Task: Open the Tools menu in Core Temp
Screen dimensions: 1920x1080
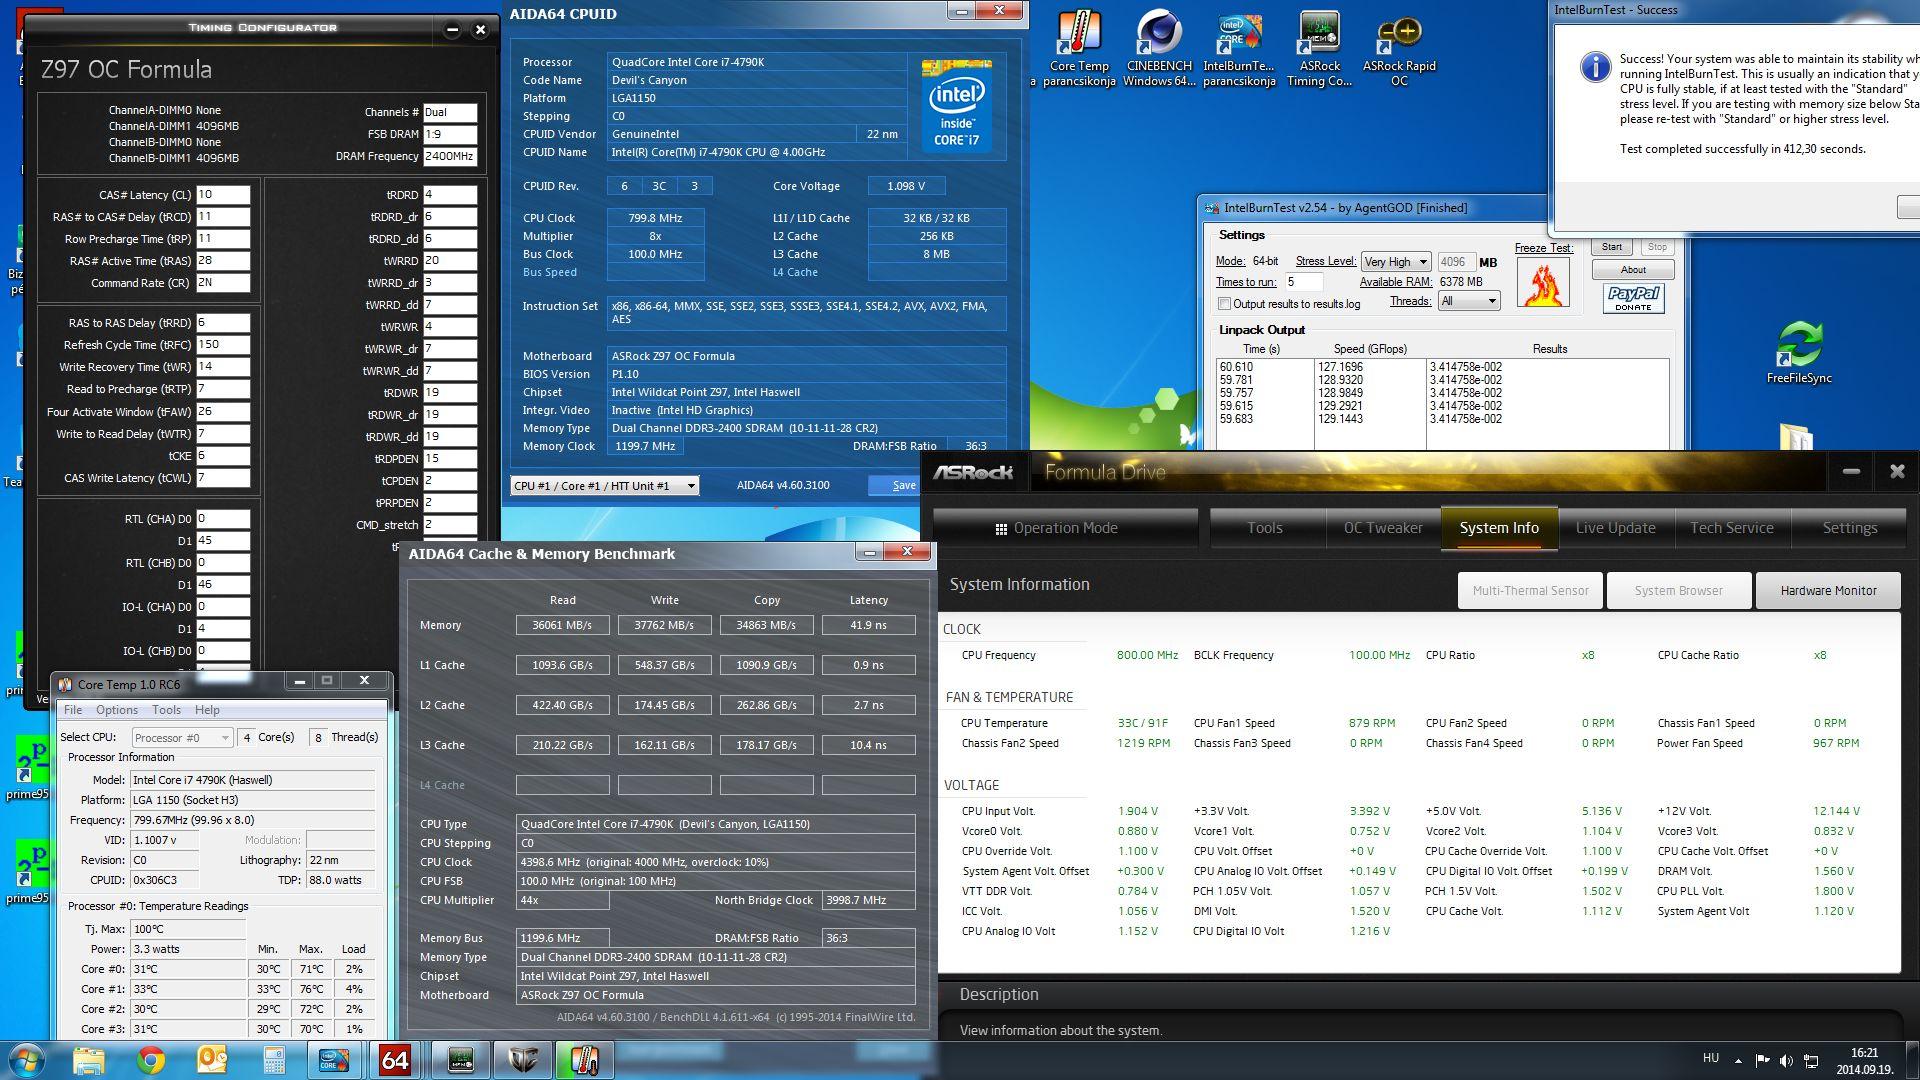Action: [x=166, y=710]
